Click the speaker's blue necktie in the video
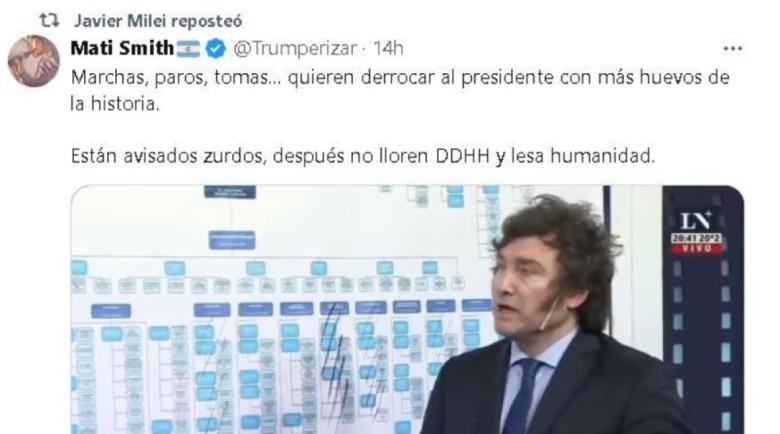The height and width of the screenshot is (434, 780). (522, 396)
